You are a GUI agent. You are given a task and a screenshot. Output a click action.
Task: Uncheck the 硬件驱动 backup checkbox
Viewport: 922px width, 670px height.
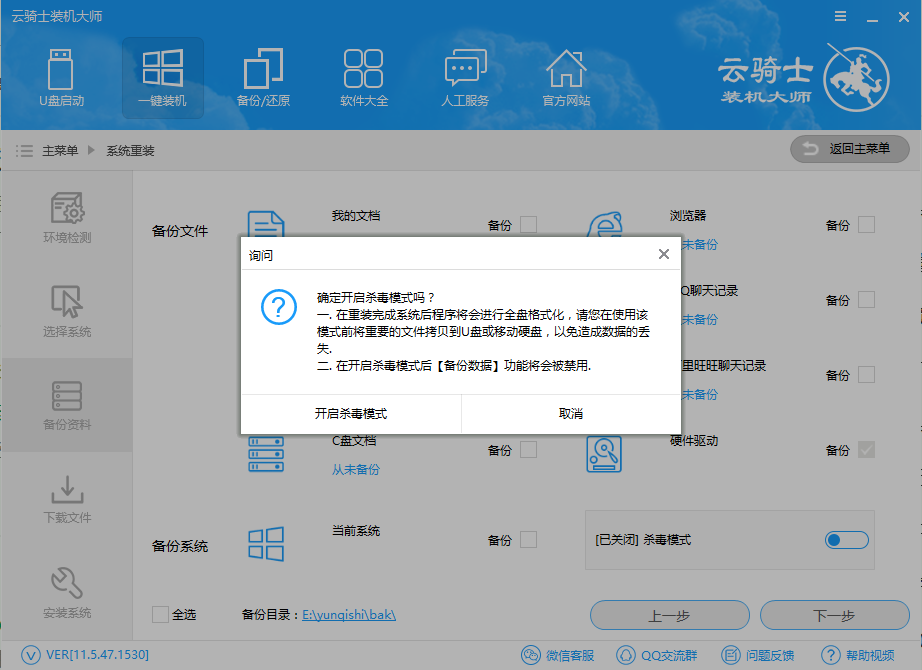point(866,449)
